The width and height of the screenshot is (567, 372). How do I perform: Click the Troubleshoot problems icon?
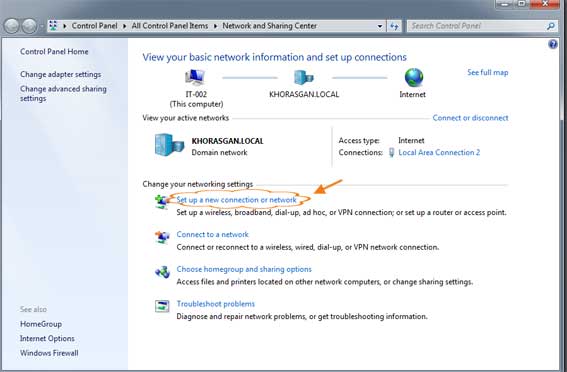point(162,306)
